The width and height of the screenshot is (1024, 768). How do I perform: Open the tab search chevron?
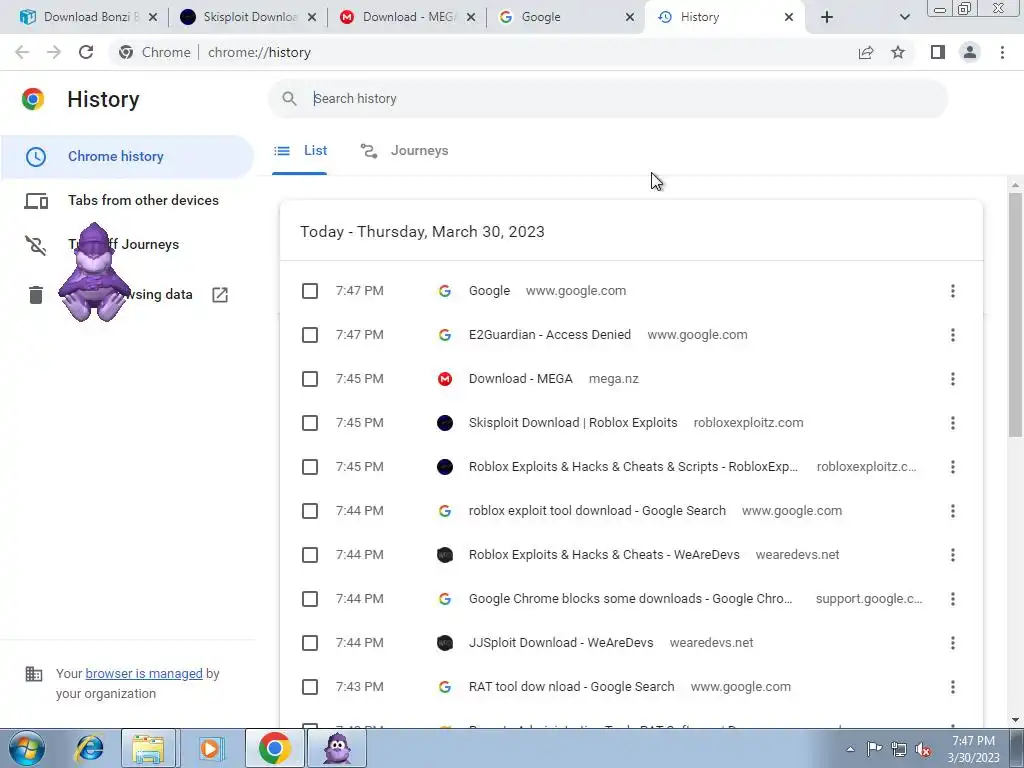[904, 17]
